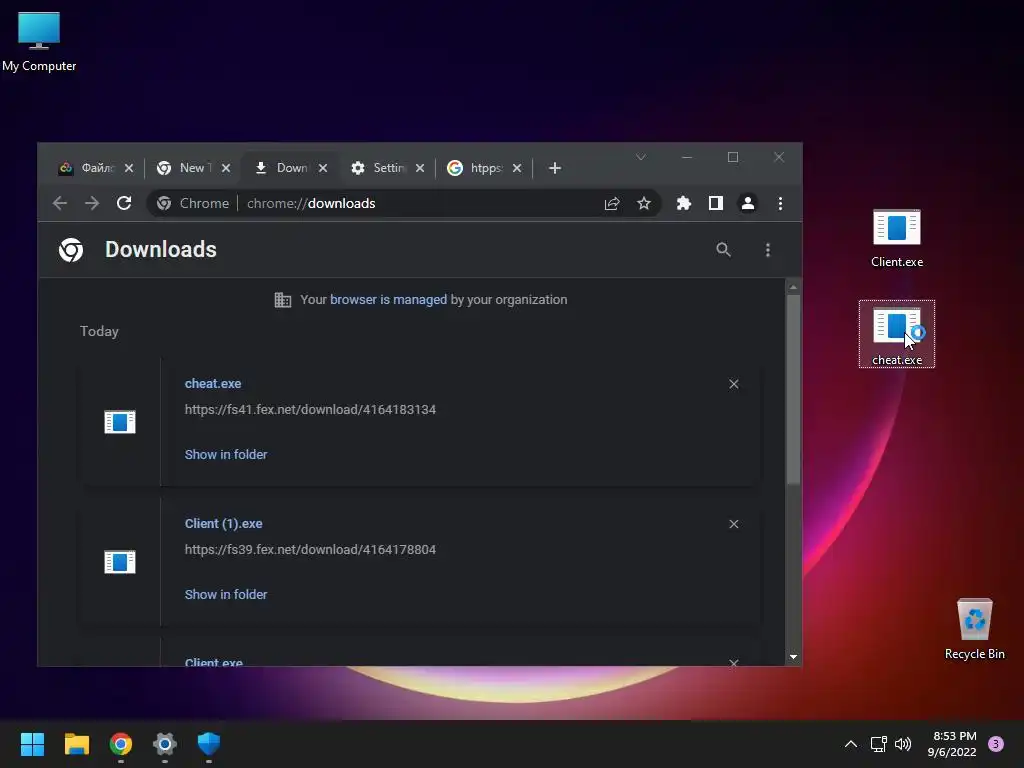Close the New Tab tab
The width and height of the screenshot is (1024, 768).
click(226, 168)
